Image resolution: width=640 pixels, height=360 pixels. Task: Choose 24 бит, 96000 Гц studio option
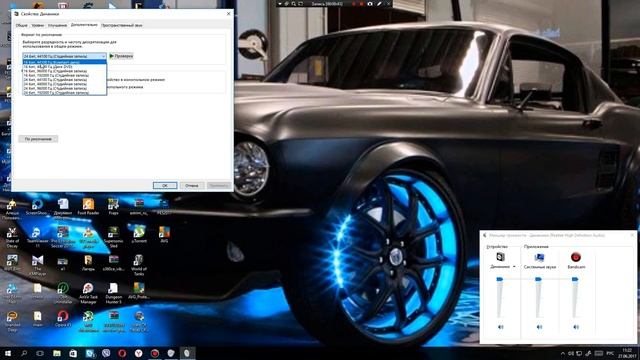[64, 89]
